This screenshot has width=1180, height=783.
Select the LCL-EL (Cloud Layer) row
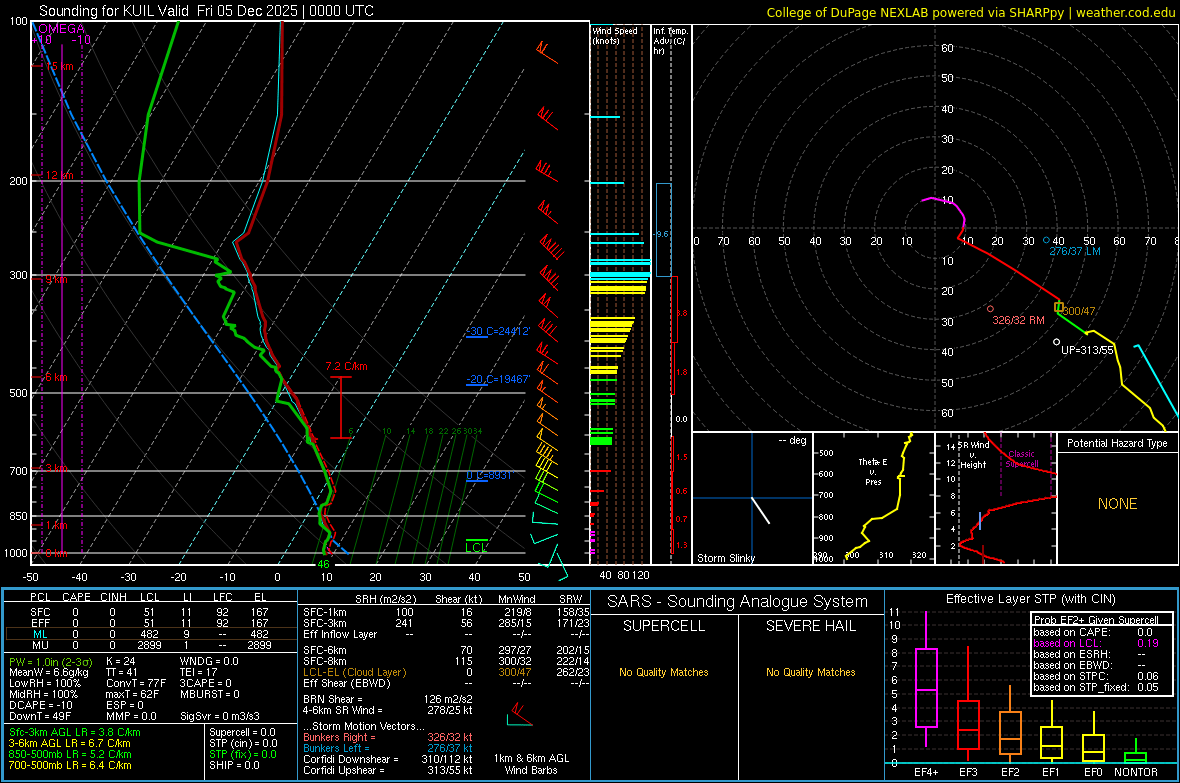click(x=446, y=672)
